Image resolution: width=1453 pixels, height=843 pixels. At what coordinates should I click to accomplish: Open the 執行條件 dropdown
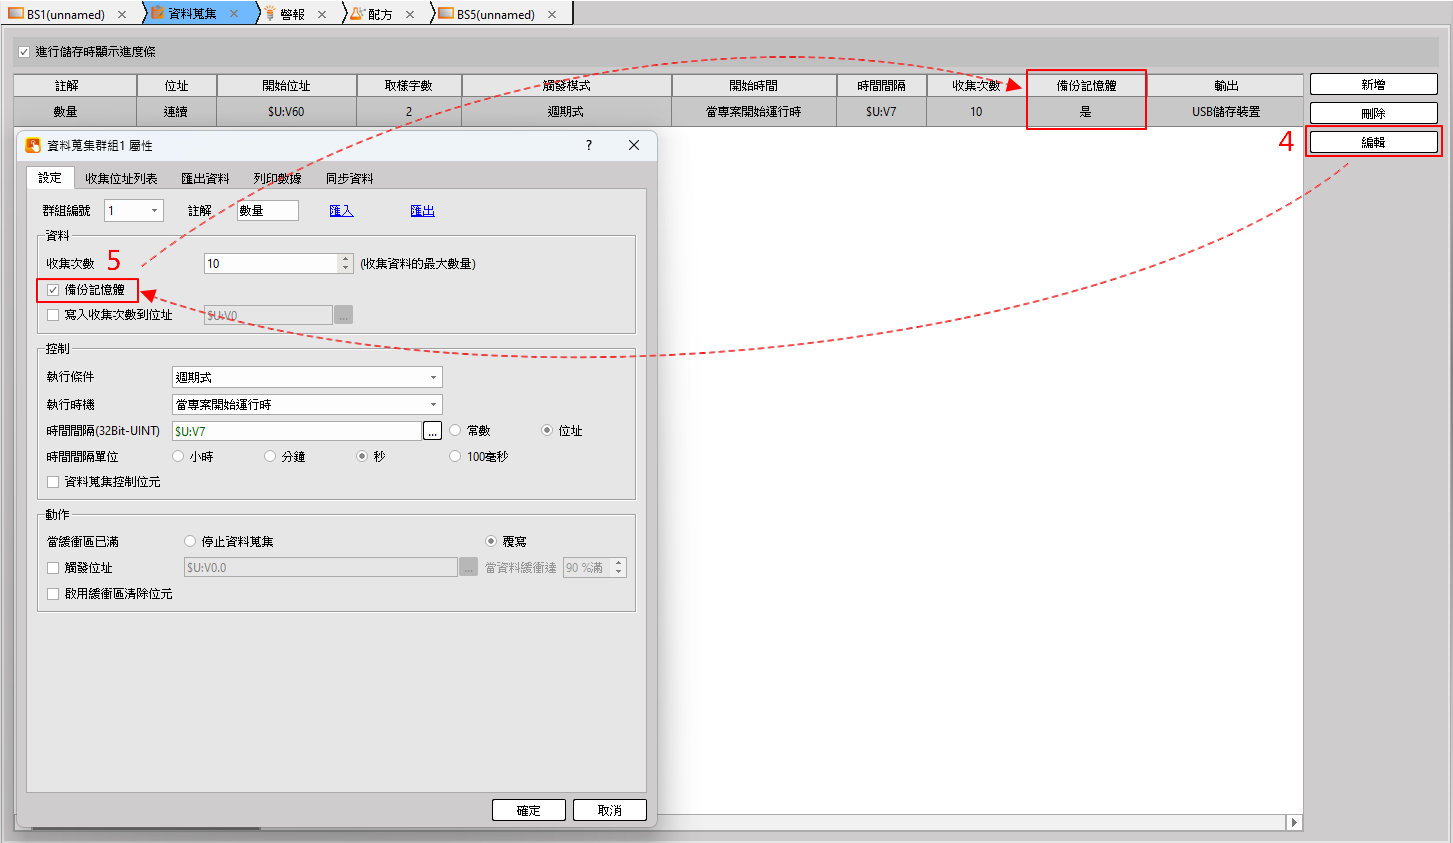coord(433,378)
